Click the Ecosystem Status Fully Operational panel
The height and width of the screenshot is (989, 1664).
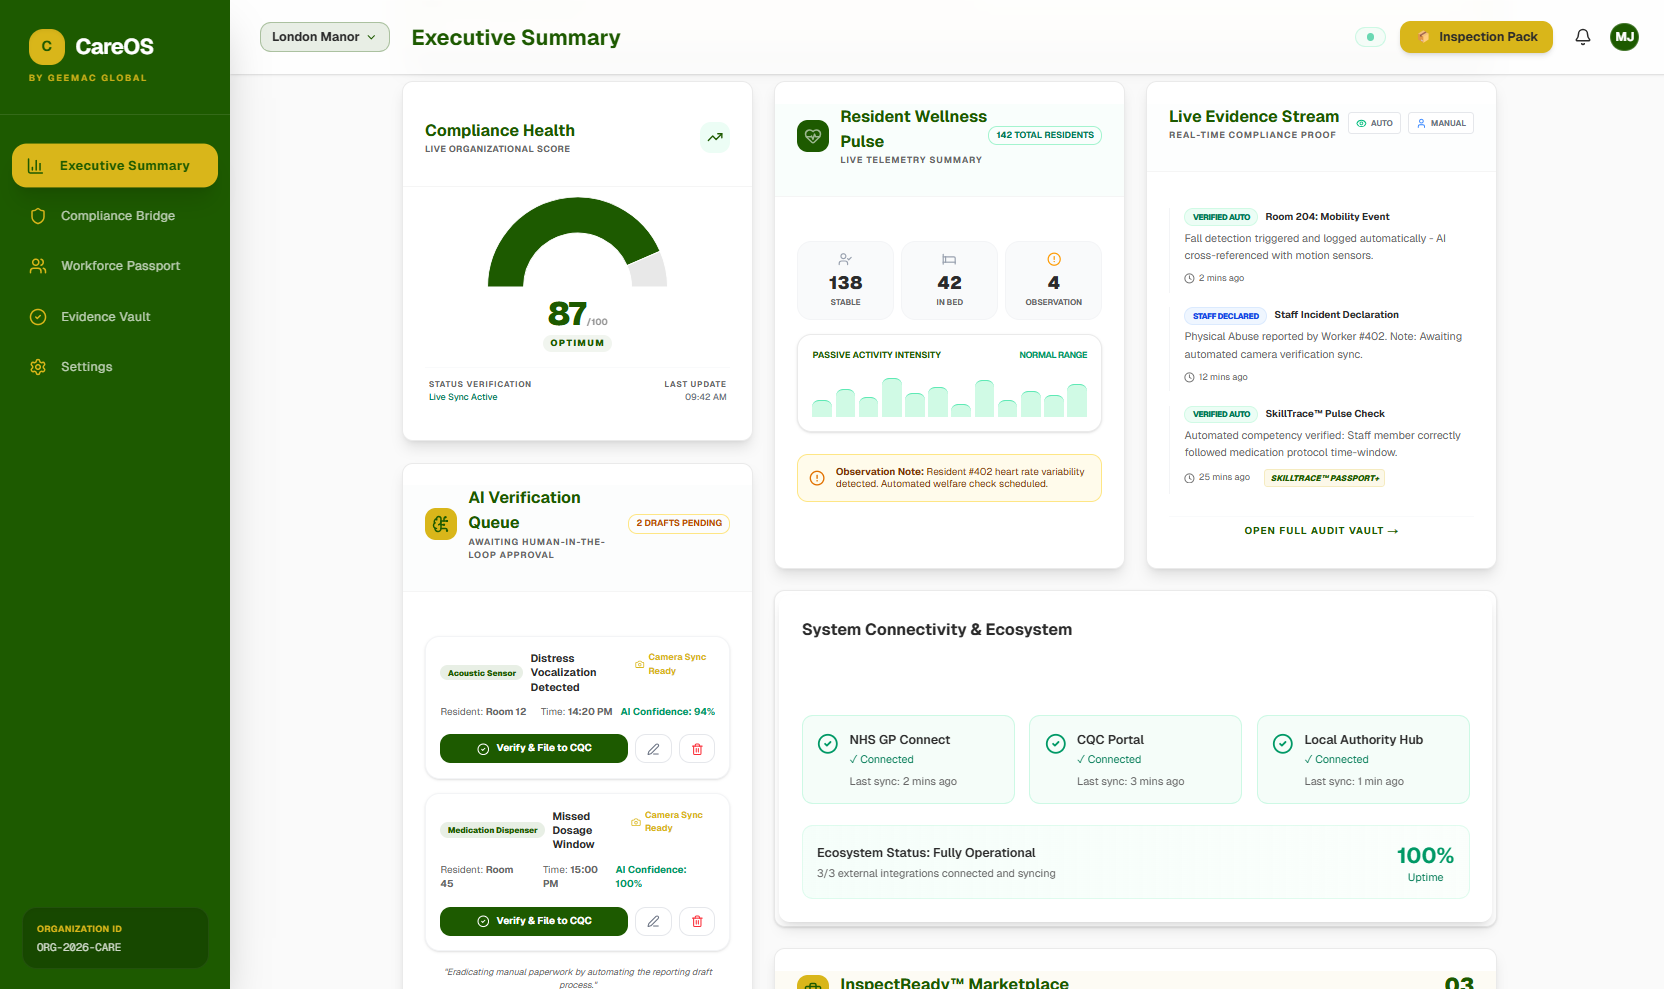[1135, 862]
